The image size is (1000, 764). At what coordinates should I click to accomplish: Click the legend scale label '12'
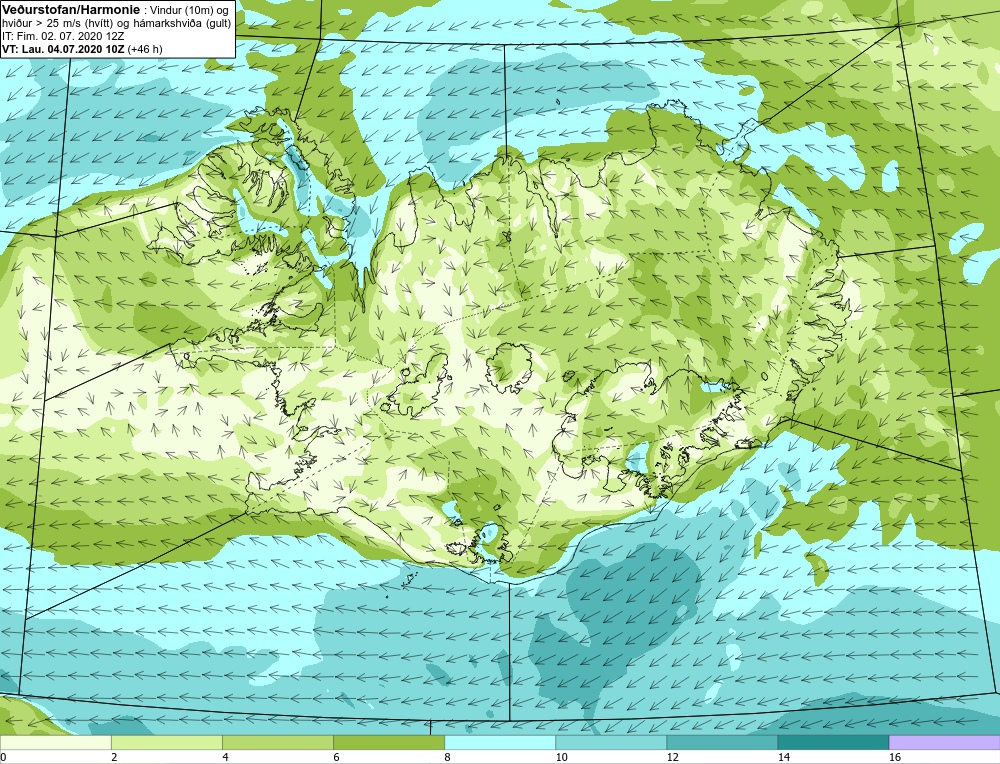(x=672, y=758)
